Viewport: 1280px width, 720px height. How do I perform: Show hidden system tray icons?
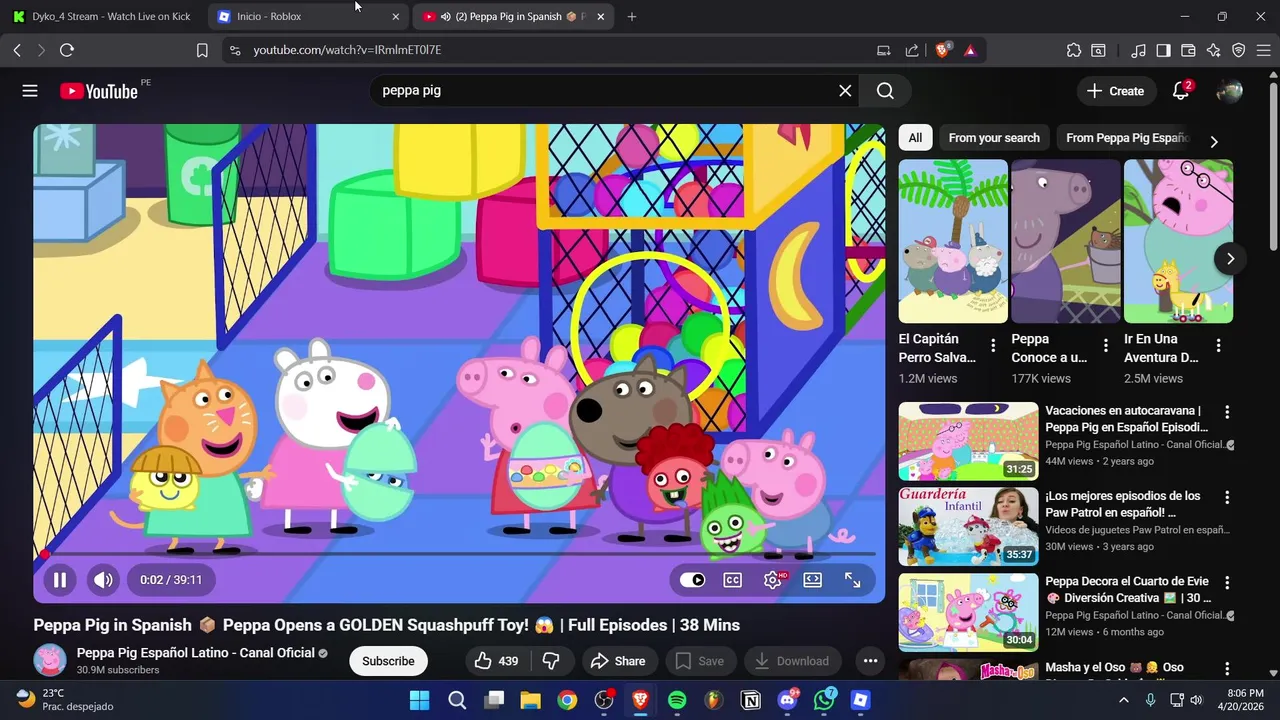1123,700
